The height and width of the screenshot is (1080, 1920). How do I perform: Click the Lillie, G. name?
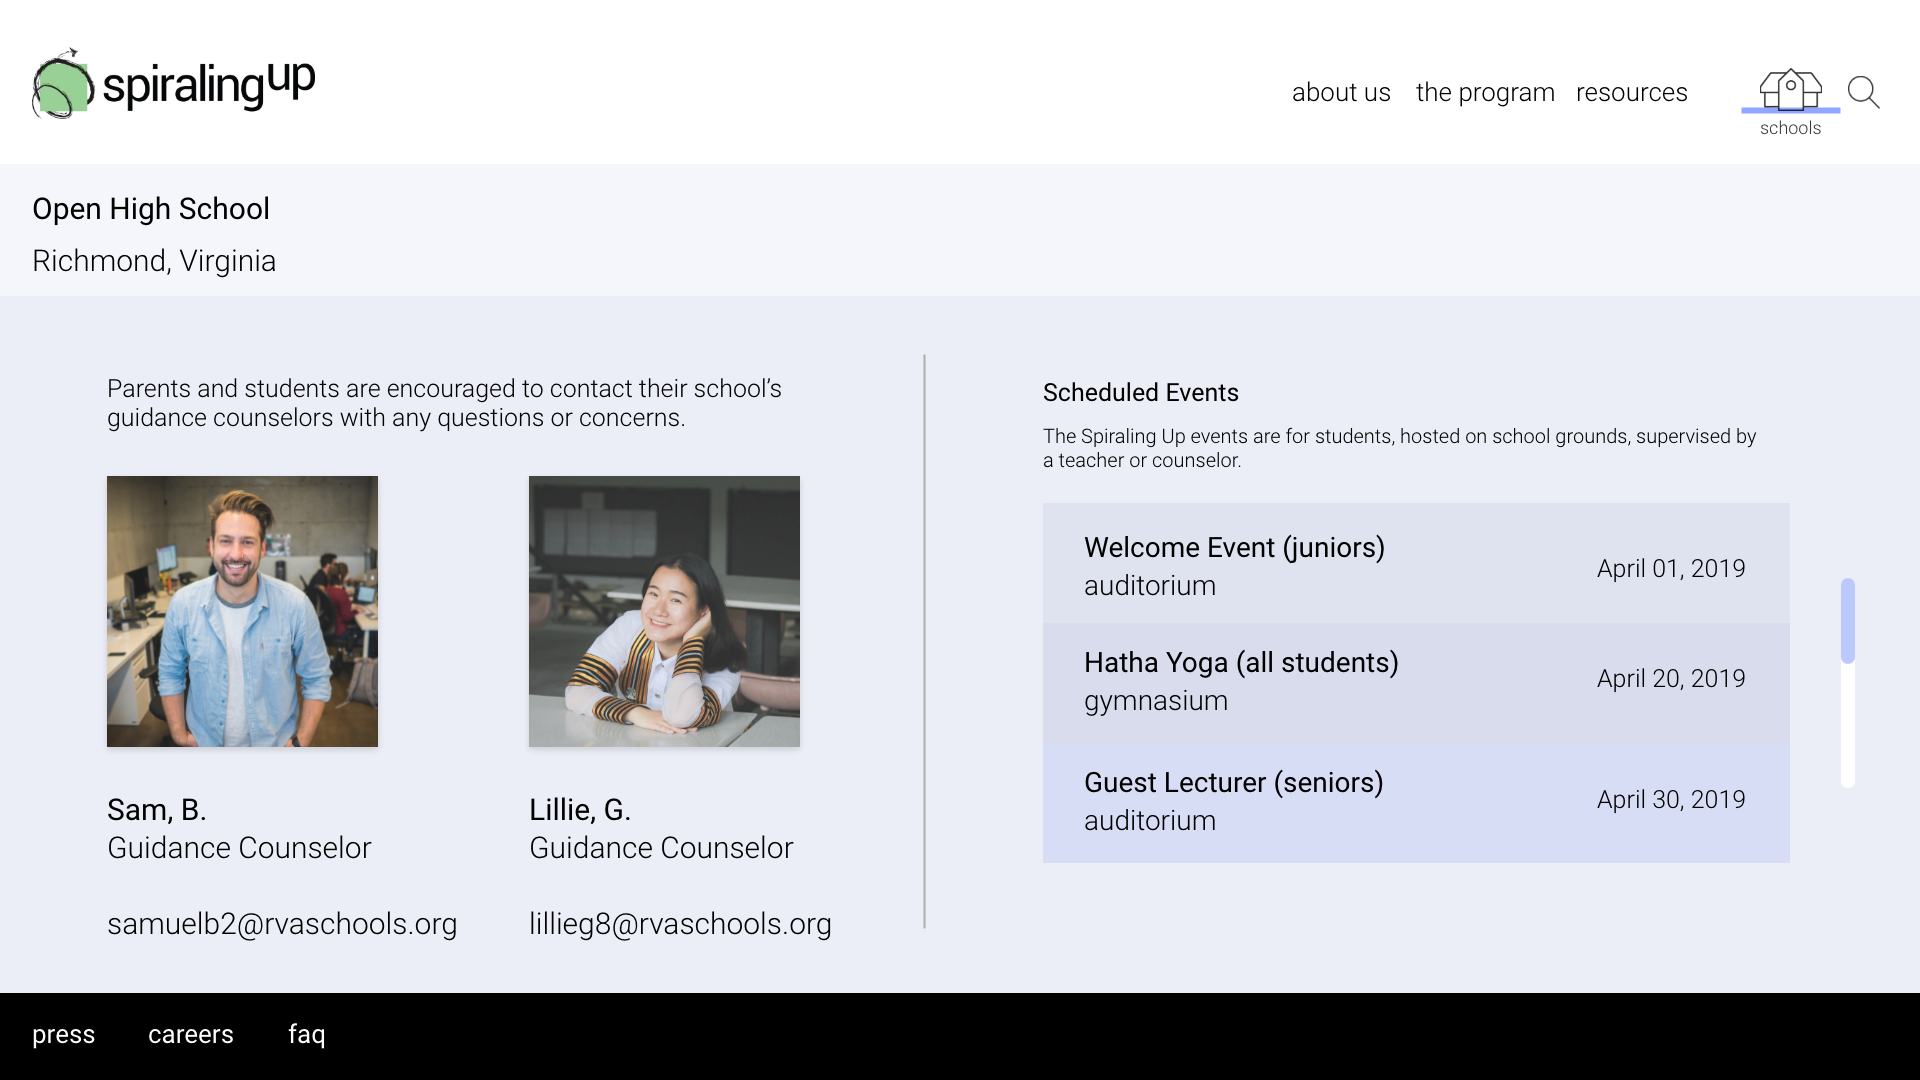[580, 810]
